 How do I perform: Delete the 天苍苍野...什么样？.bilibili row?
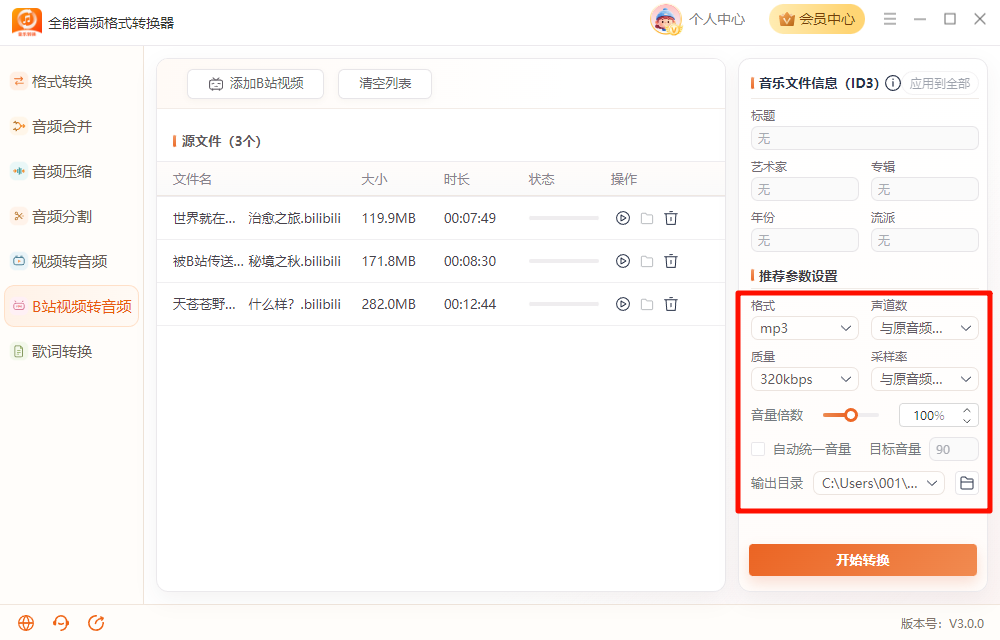[671, 304]
